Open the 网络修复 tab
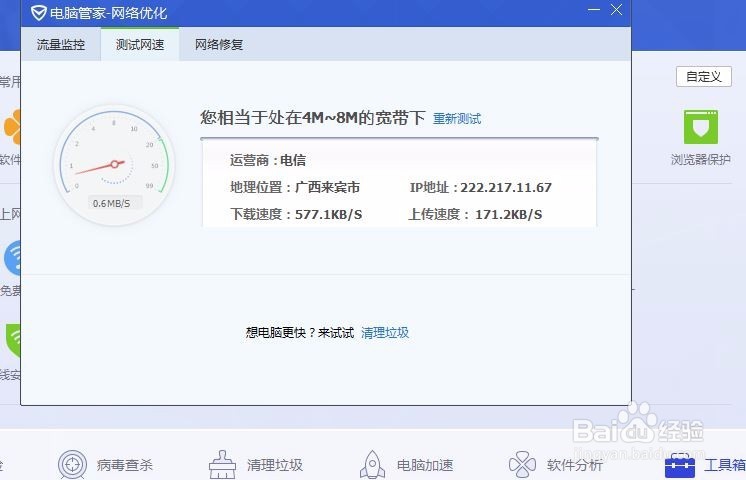Image resolution: width=746 pixels, height=480 pixels. point(219,44)
